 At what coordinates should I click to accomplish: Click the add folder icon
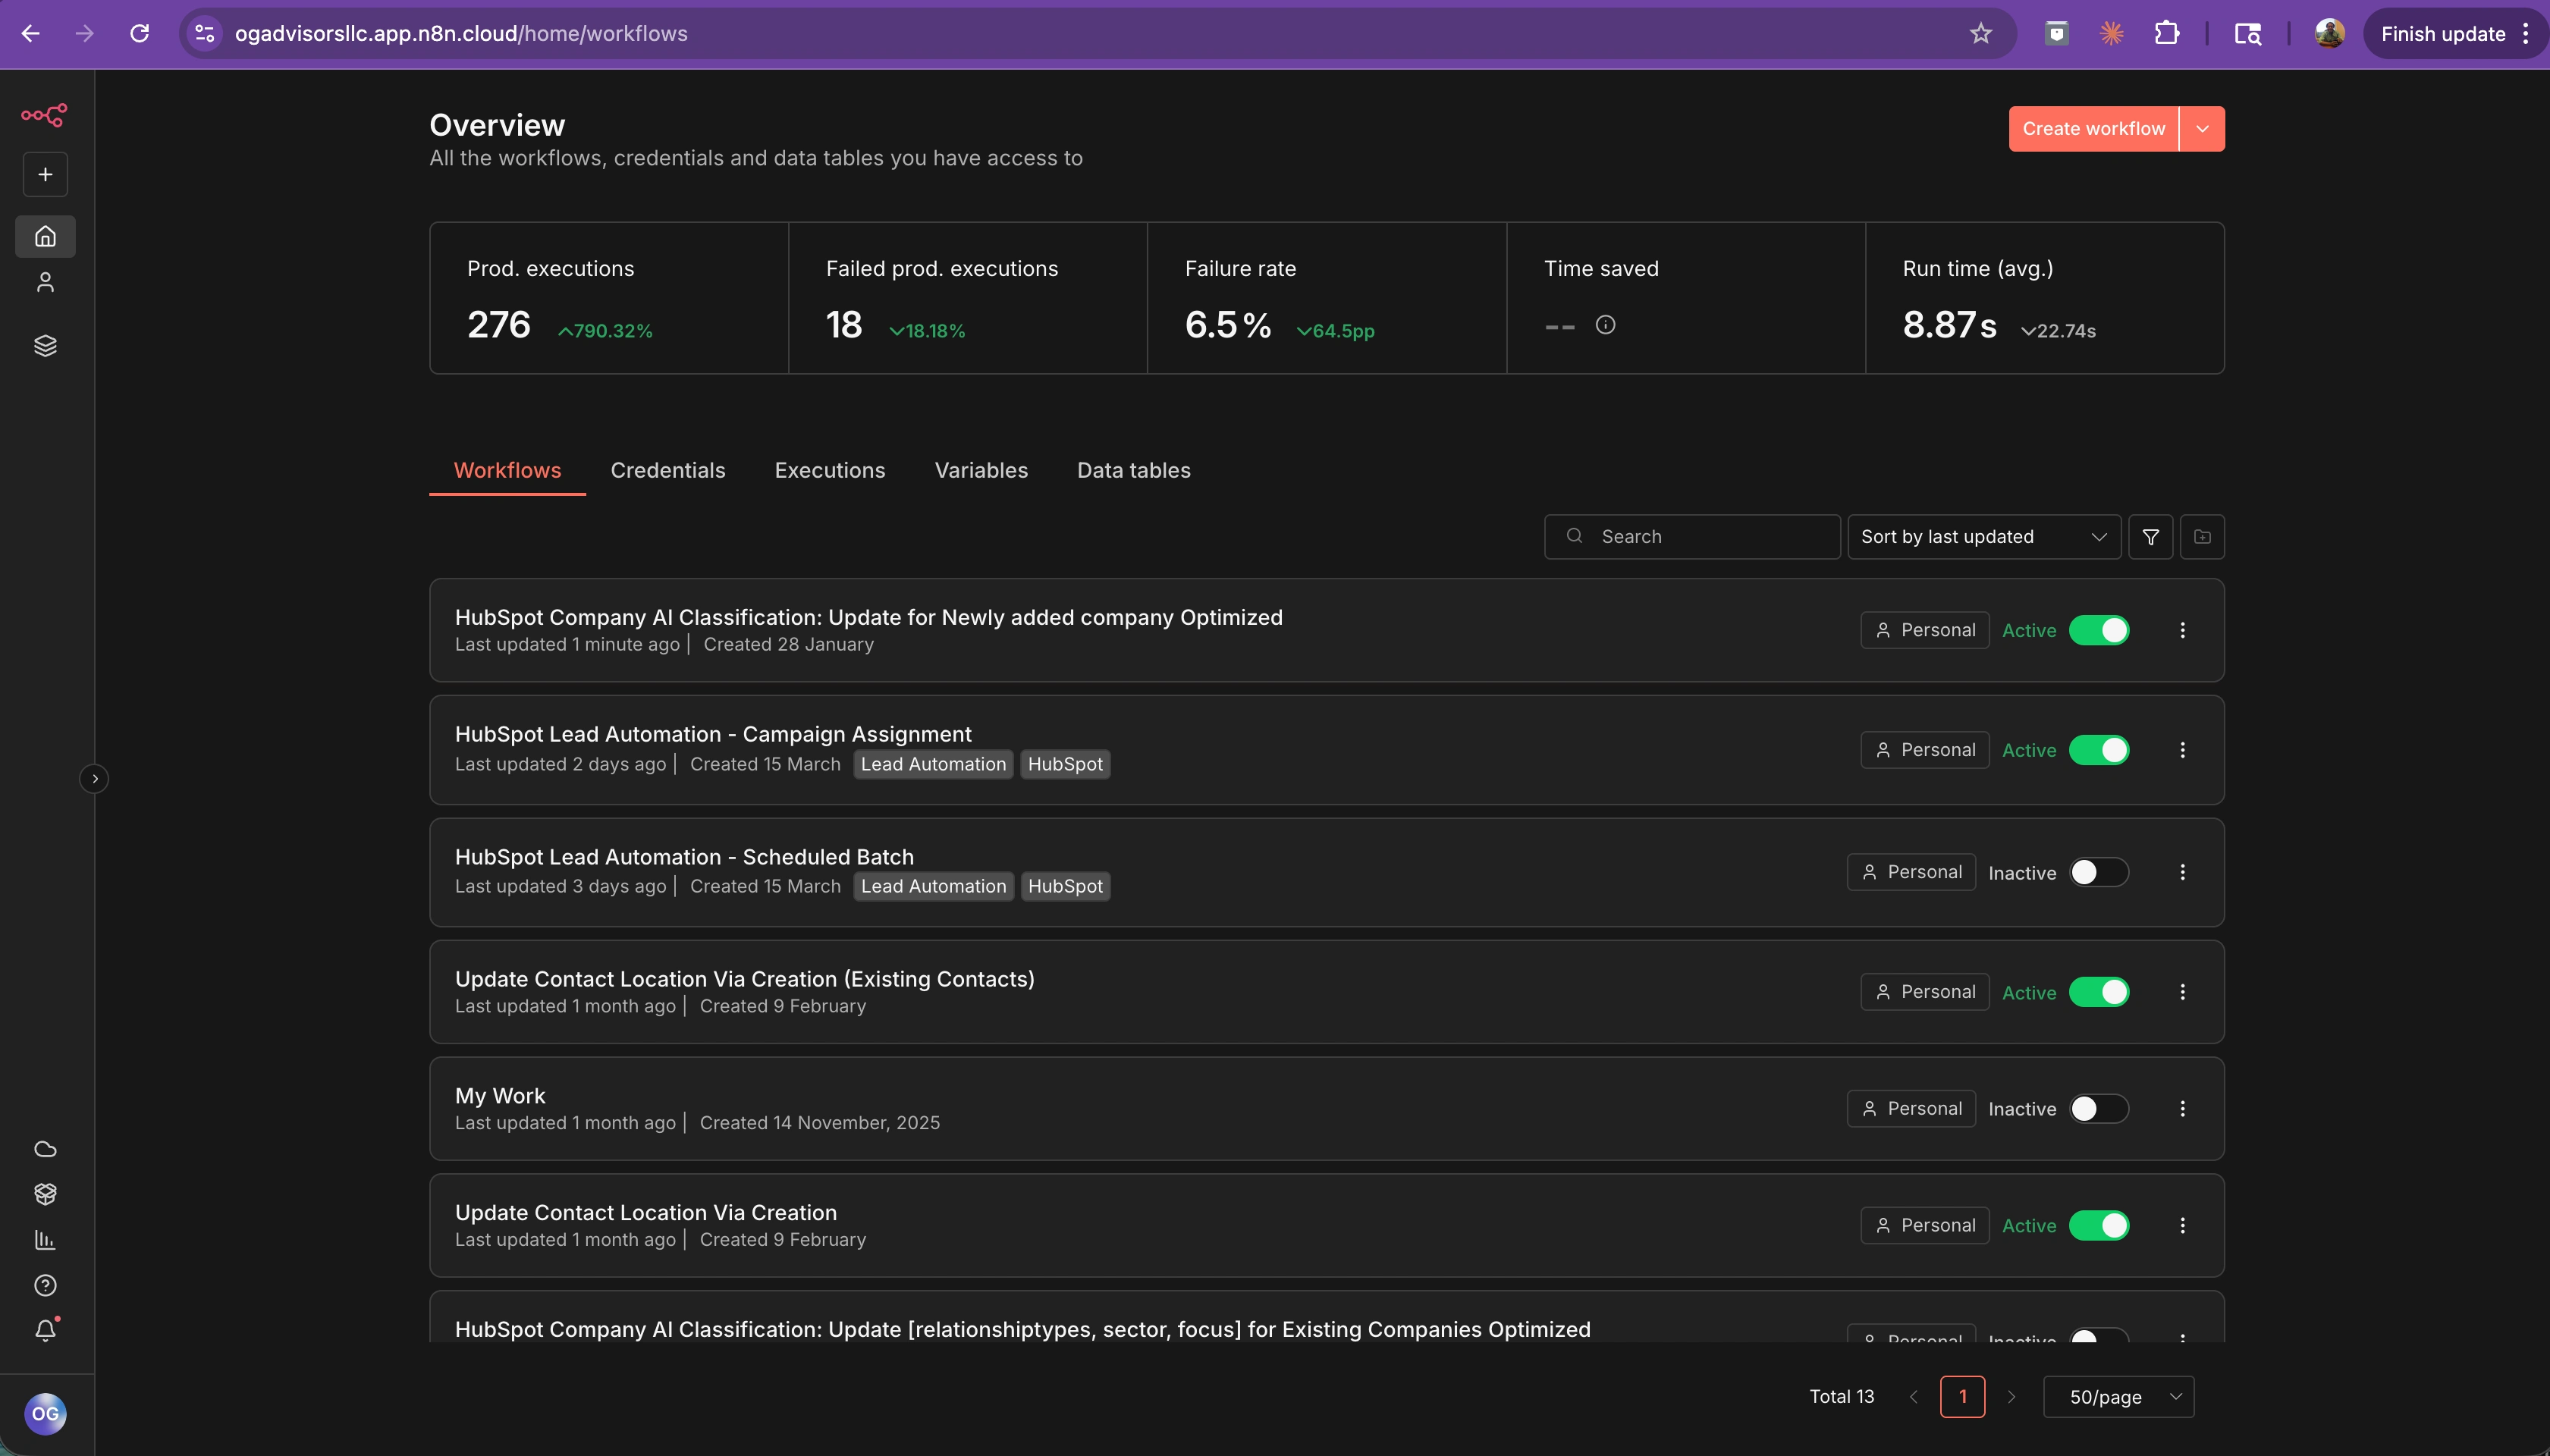tap(2202, 537)
